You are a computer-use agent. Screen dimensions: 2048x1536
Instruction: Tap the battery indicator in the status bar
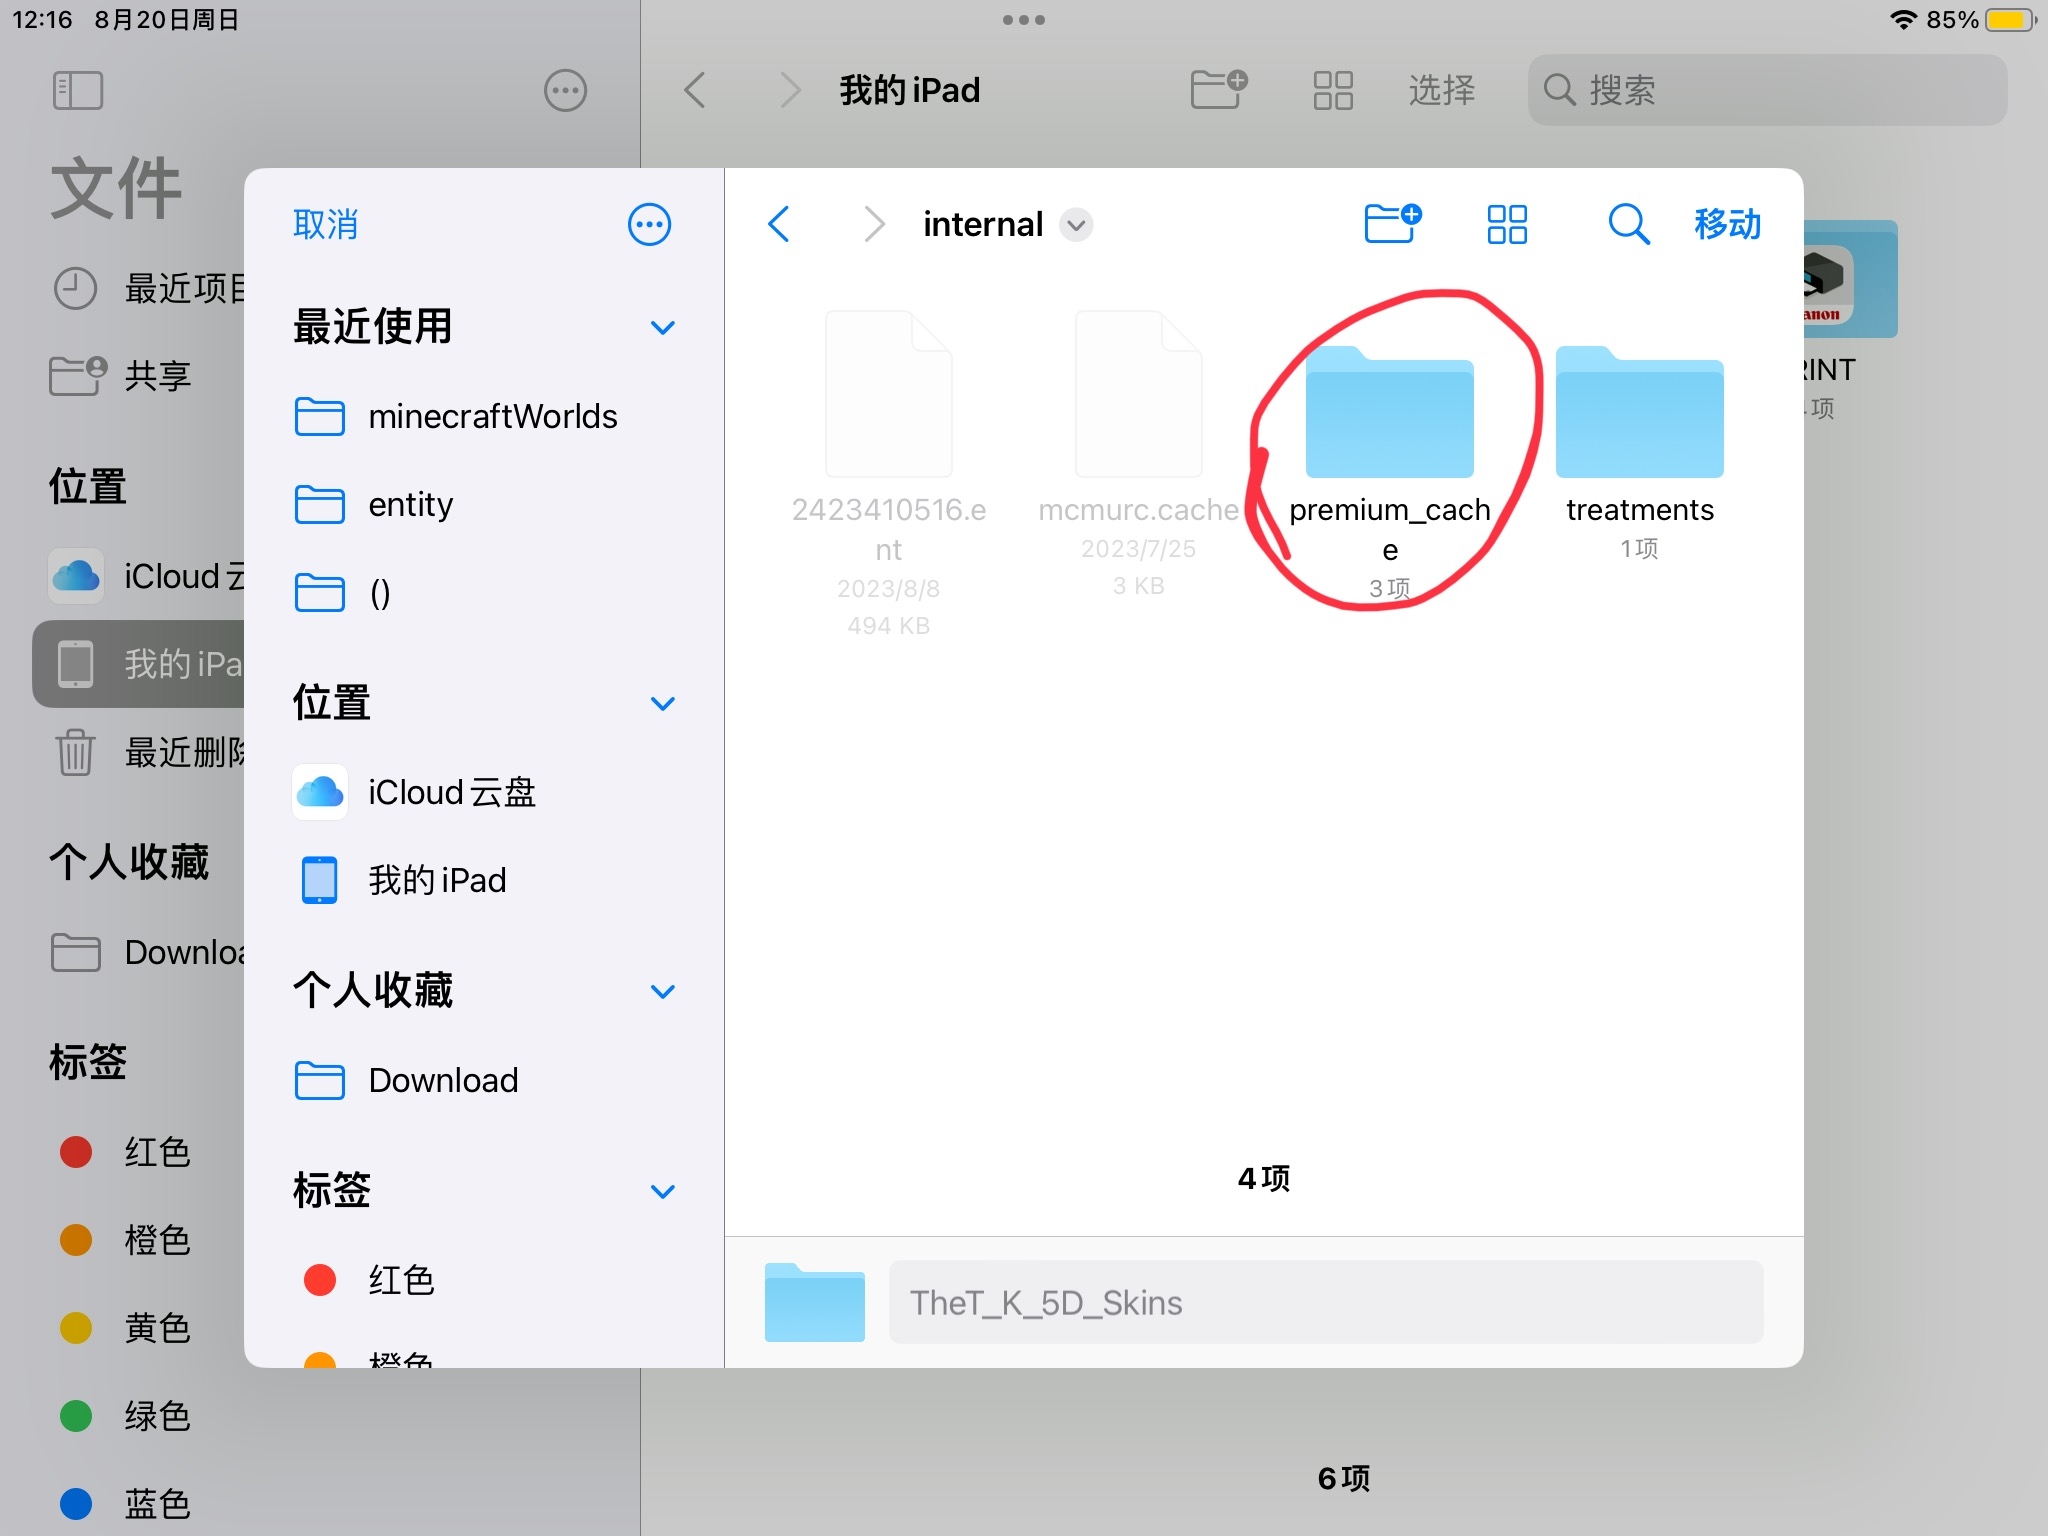pos(2011,20)
